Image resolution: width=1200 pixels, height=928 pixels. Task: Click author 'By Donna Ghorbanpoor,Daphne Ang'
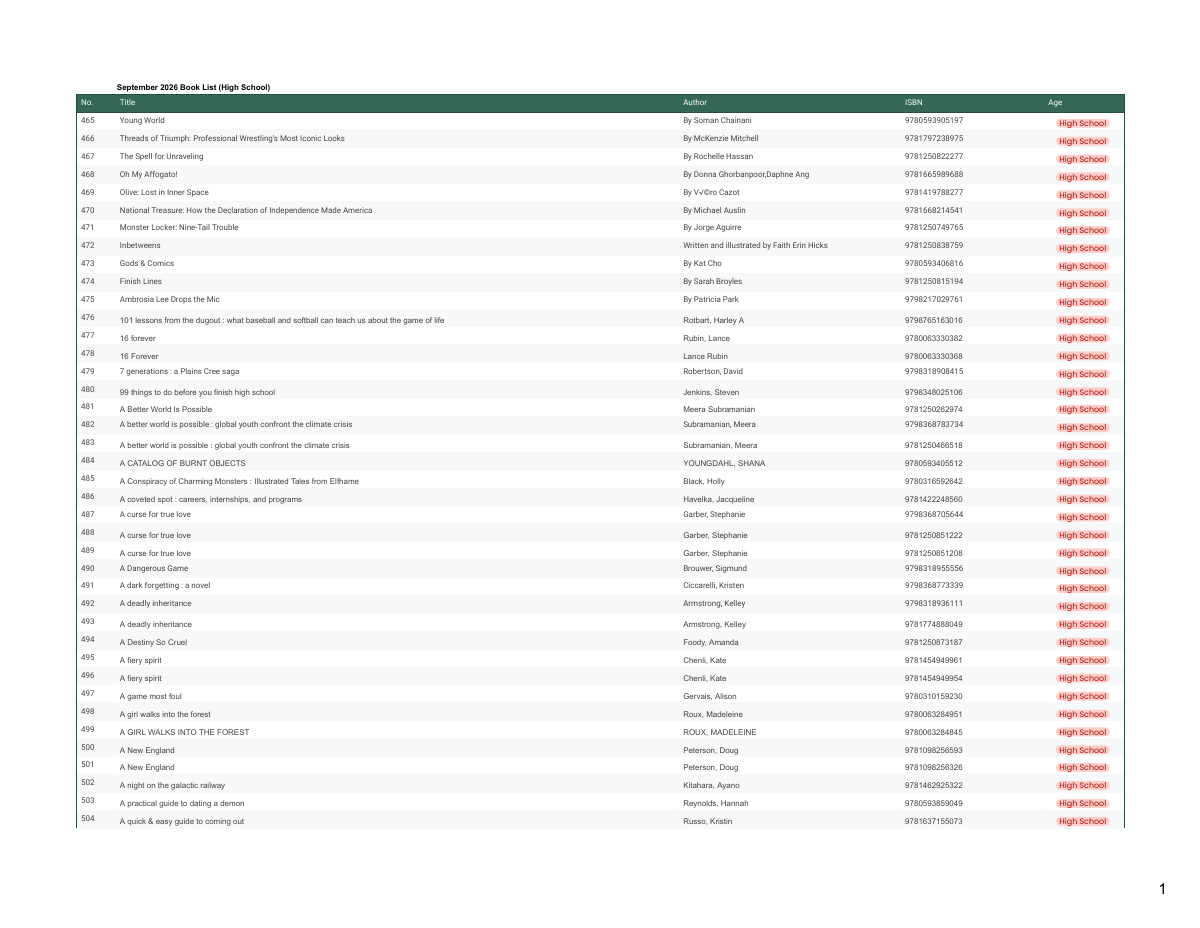point(746,174)
